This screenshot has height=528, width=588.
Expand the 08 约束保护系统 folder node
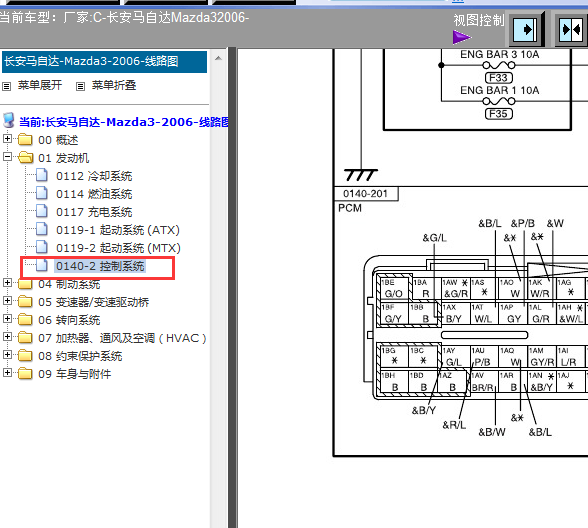coord(7,355)
